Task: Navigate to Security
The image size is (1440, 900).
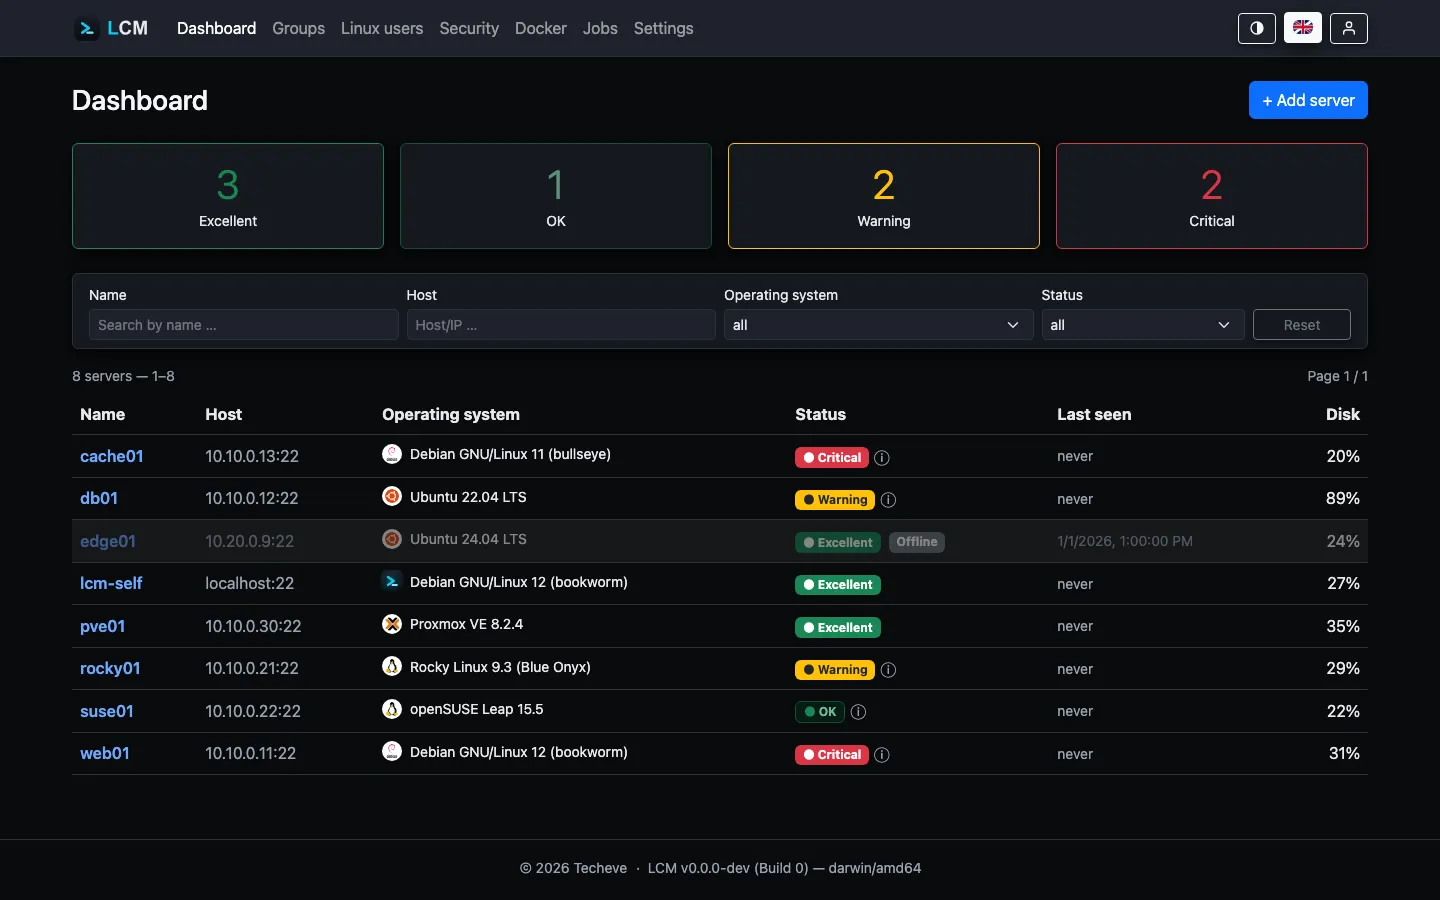Action: point(469,28)
